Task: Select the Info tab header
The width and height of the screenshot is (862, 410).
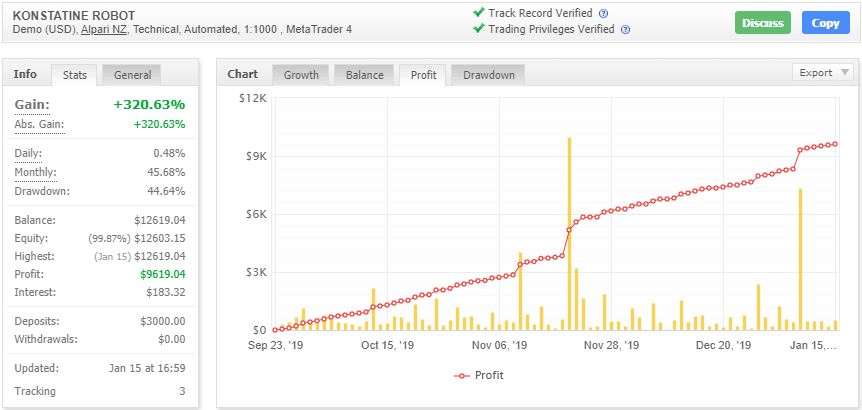Action: (25, 74)
